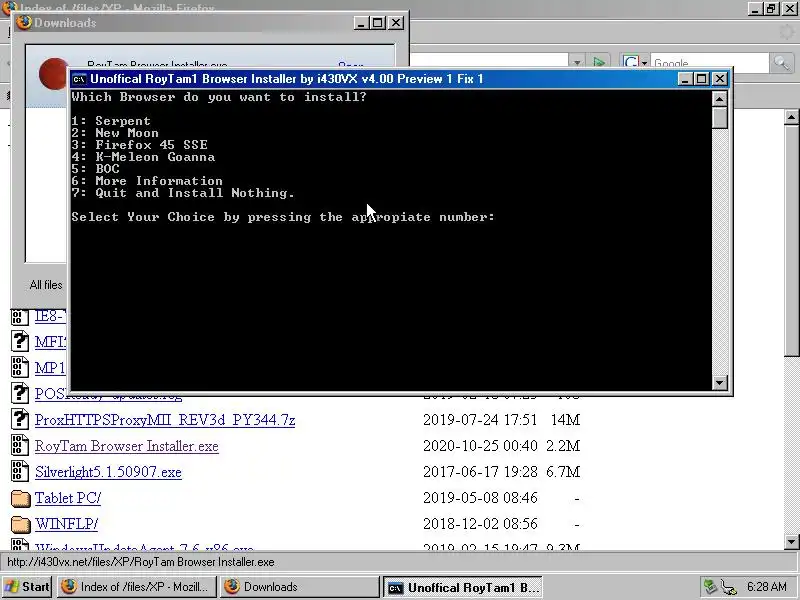This screenshot has height=600, width=800.
Task: Click binary file icon beside Silverlight5.1.50907.exe
Action: [20, 471]
